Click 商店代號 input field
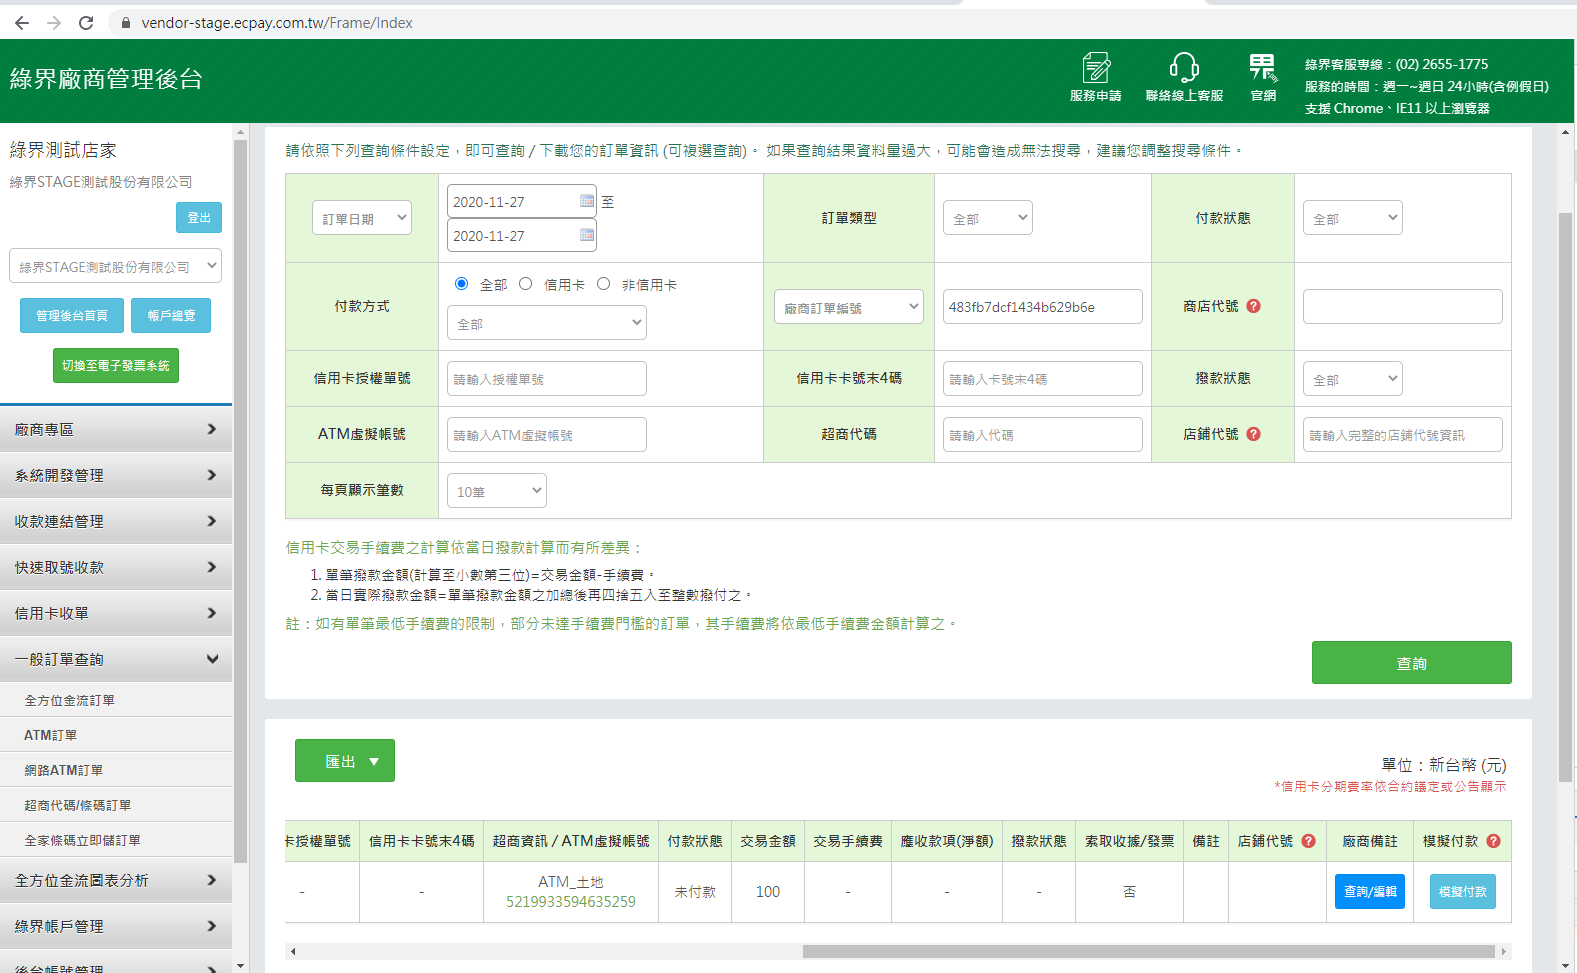 click(x=1402, y=307)
